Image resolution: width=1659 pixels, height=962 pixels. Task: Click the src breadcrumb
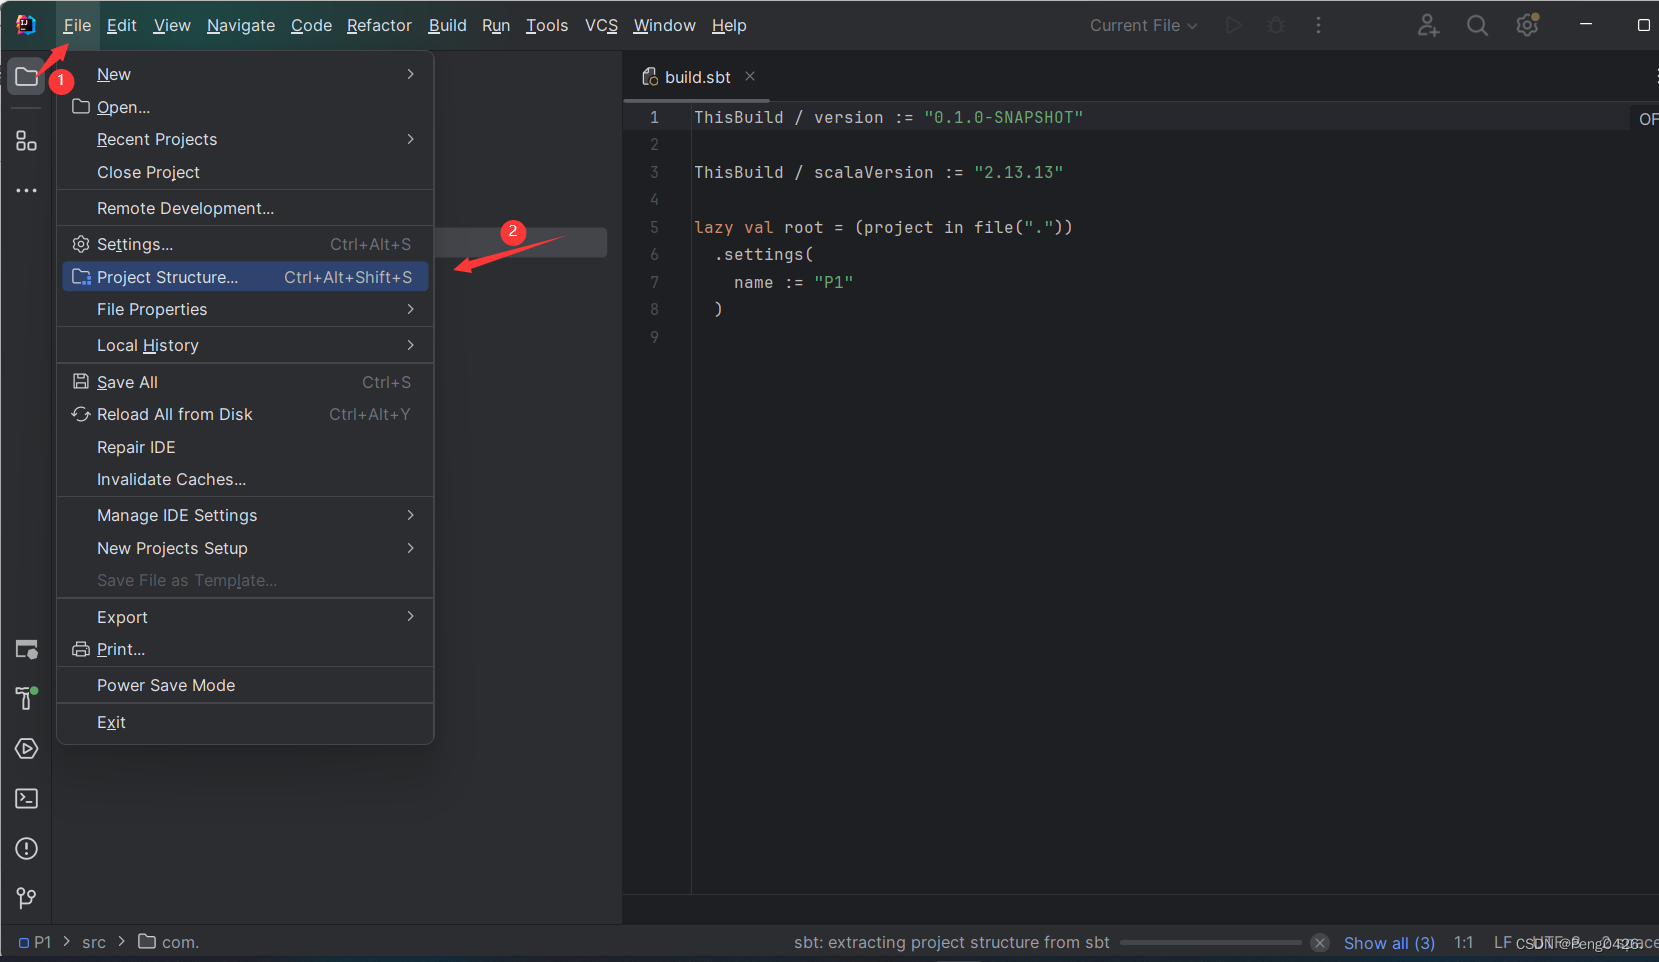[x=94, y=942]
